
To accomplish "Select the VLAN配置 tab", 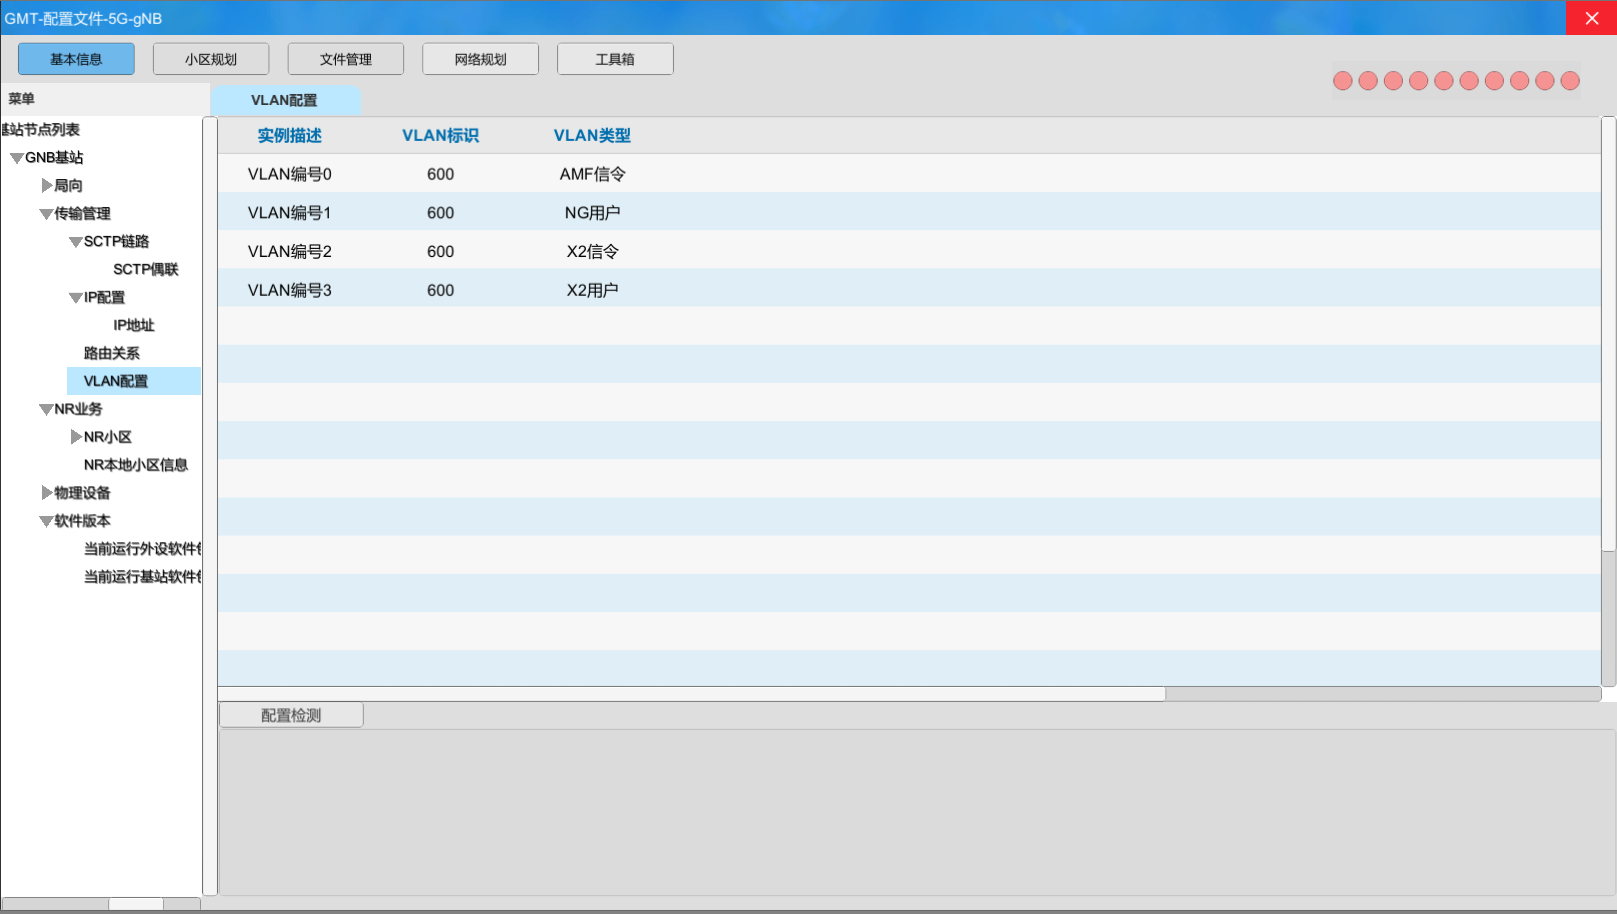I will pos(285,100).
